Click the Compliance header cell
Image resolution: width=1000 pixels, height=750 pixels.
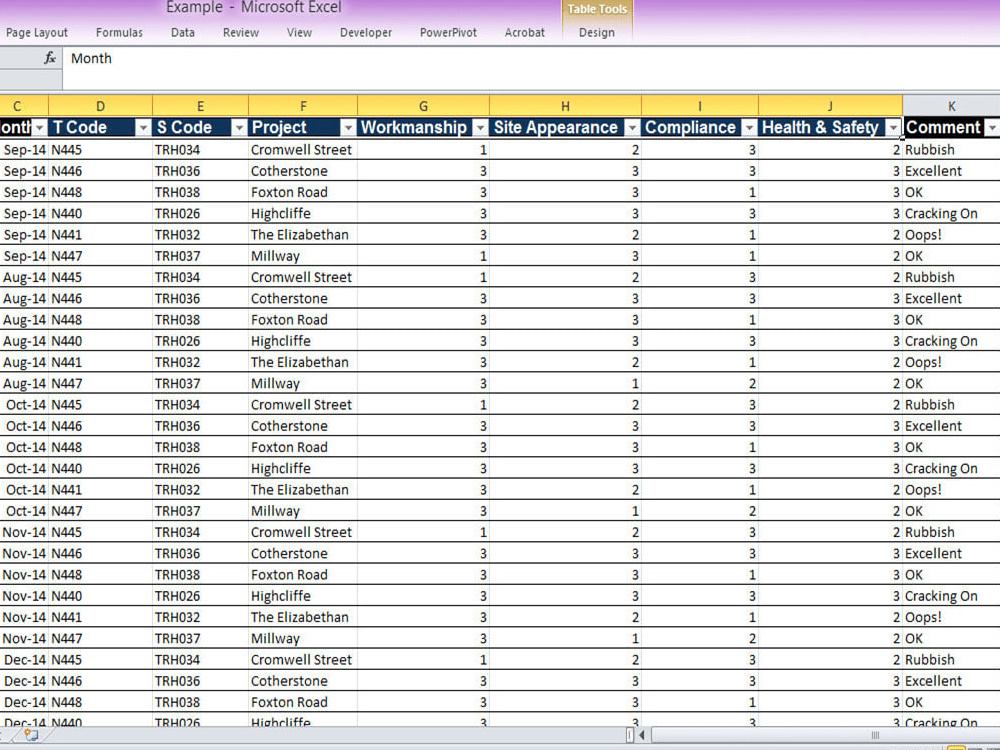tap(700, 128)
